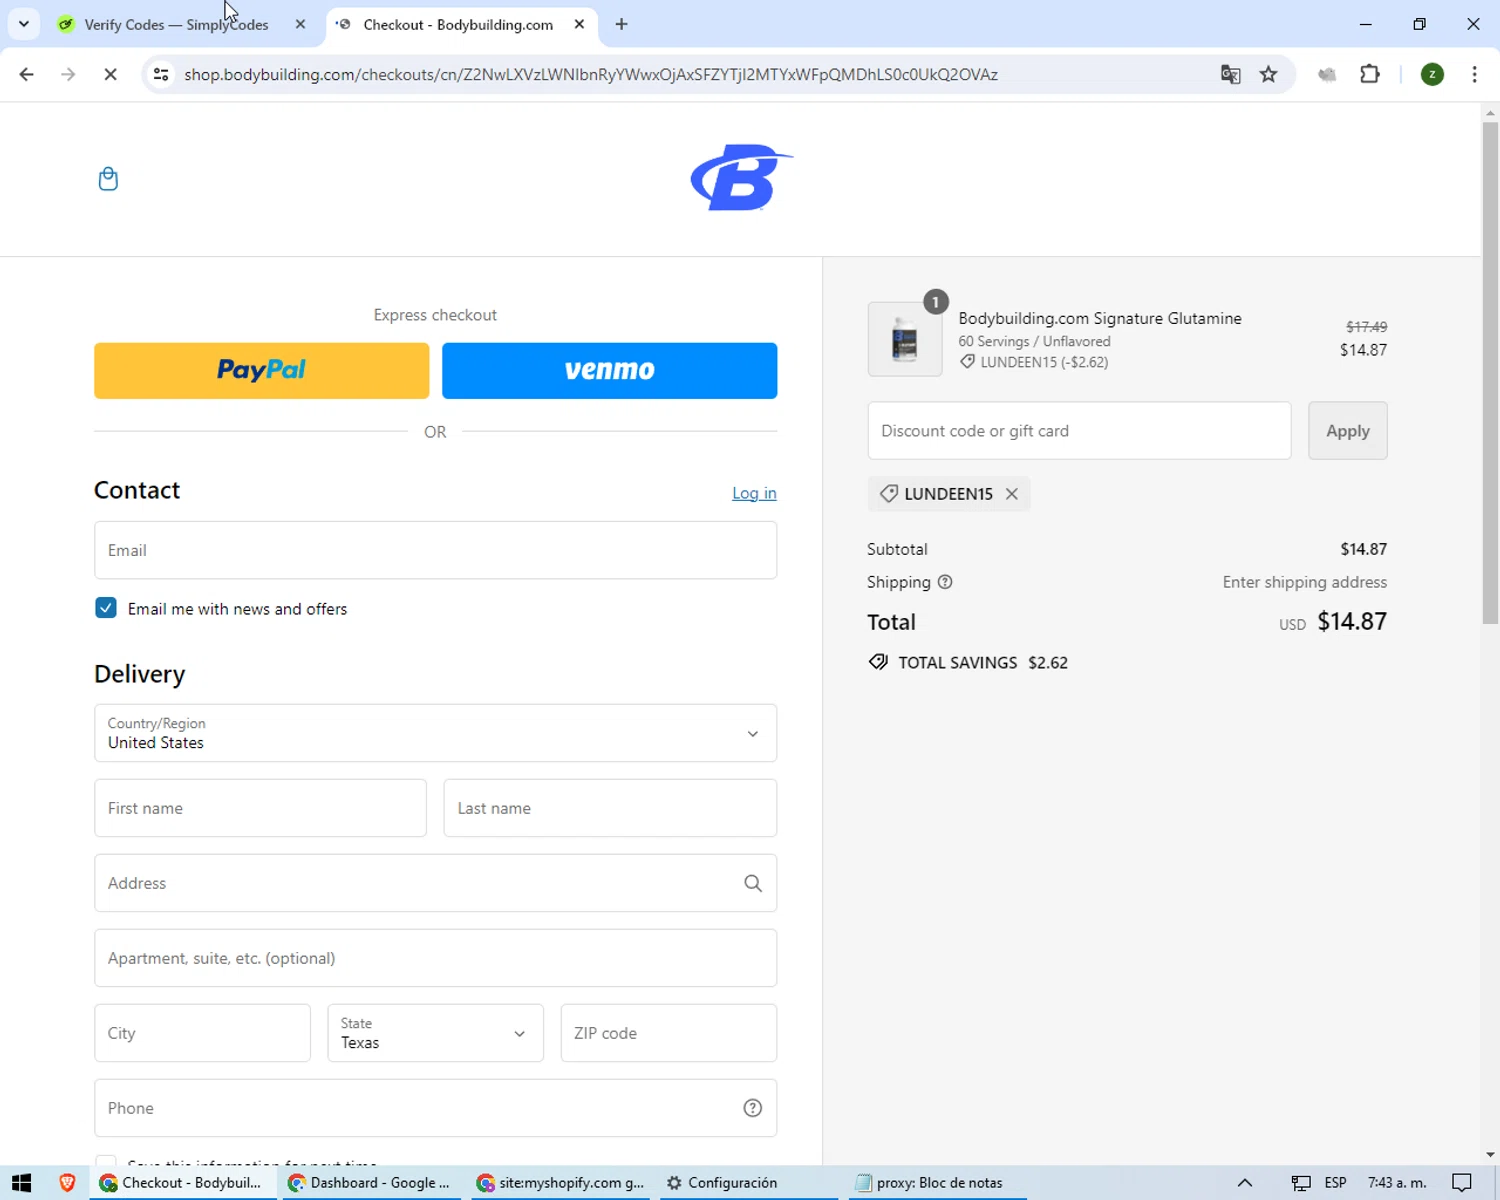The width and height of the screenshot is (1500, 1200).
Task: Click the browser address bar URL
Action: [591, 74]
